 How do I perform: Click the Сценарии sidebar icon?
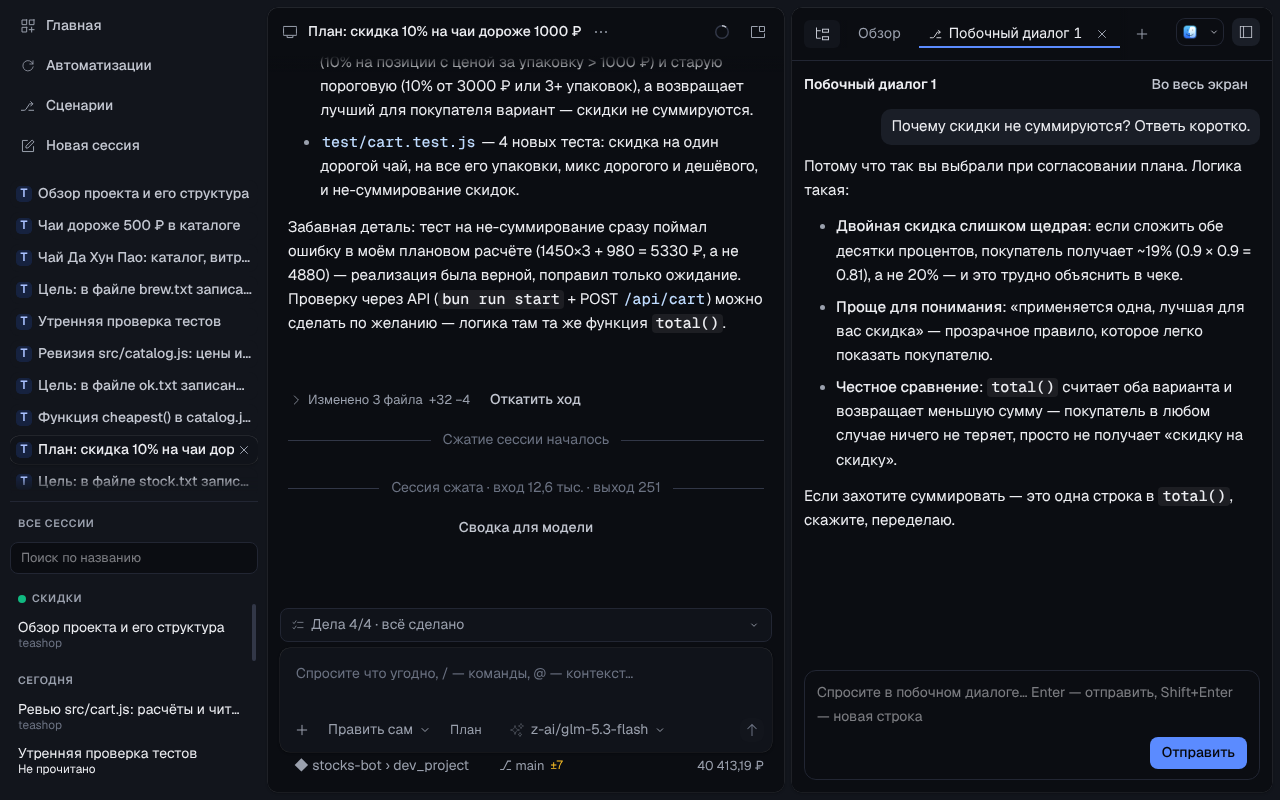tap(28, 105)
